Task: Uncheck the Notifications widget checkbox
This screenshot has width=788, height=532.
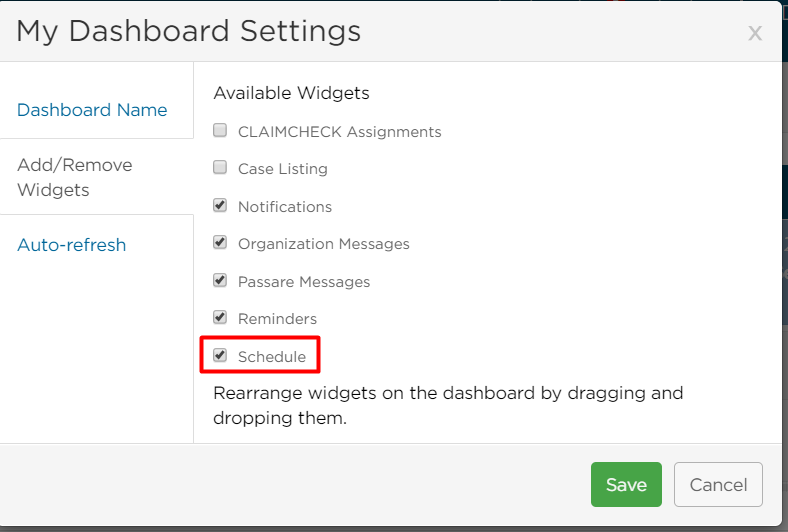Action: (x=220, y=205)
